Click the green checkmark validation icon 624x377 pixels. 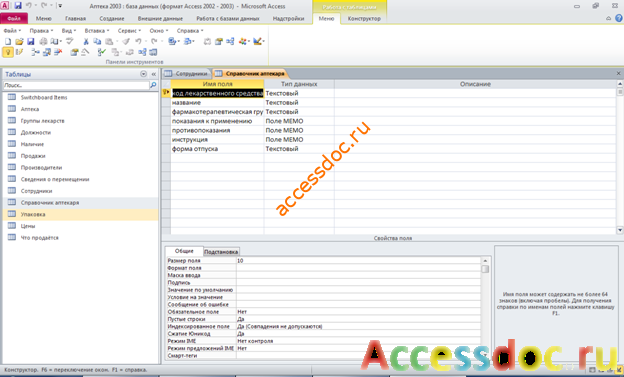102,52
